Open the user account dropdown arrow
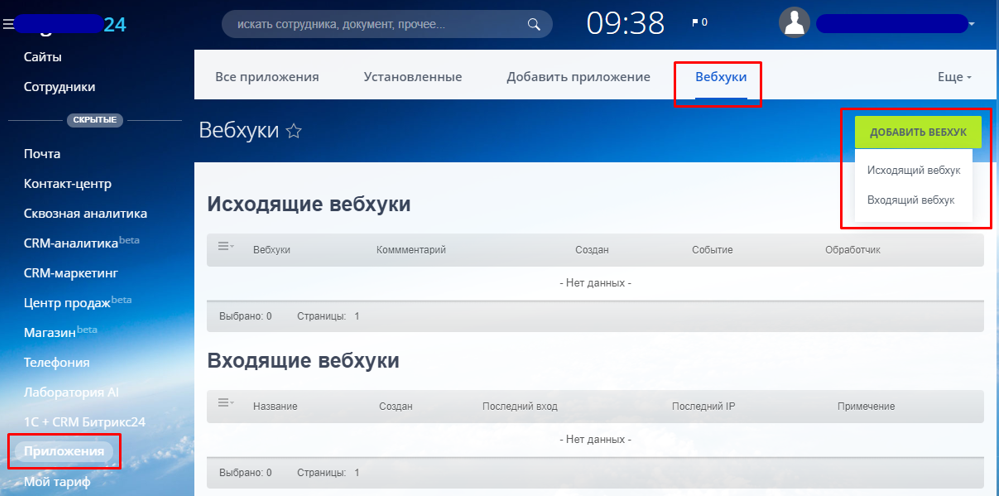 point(971,23)
